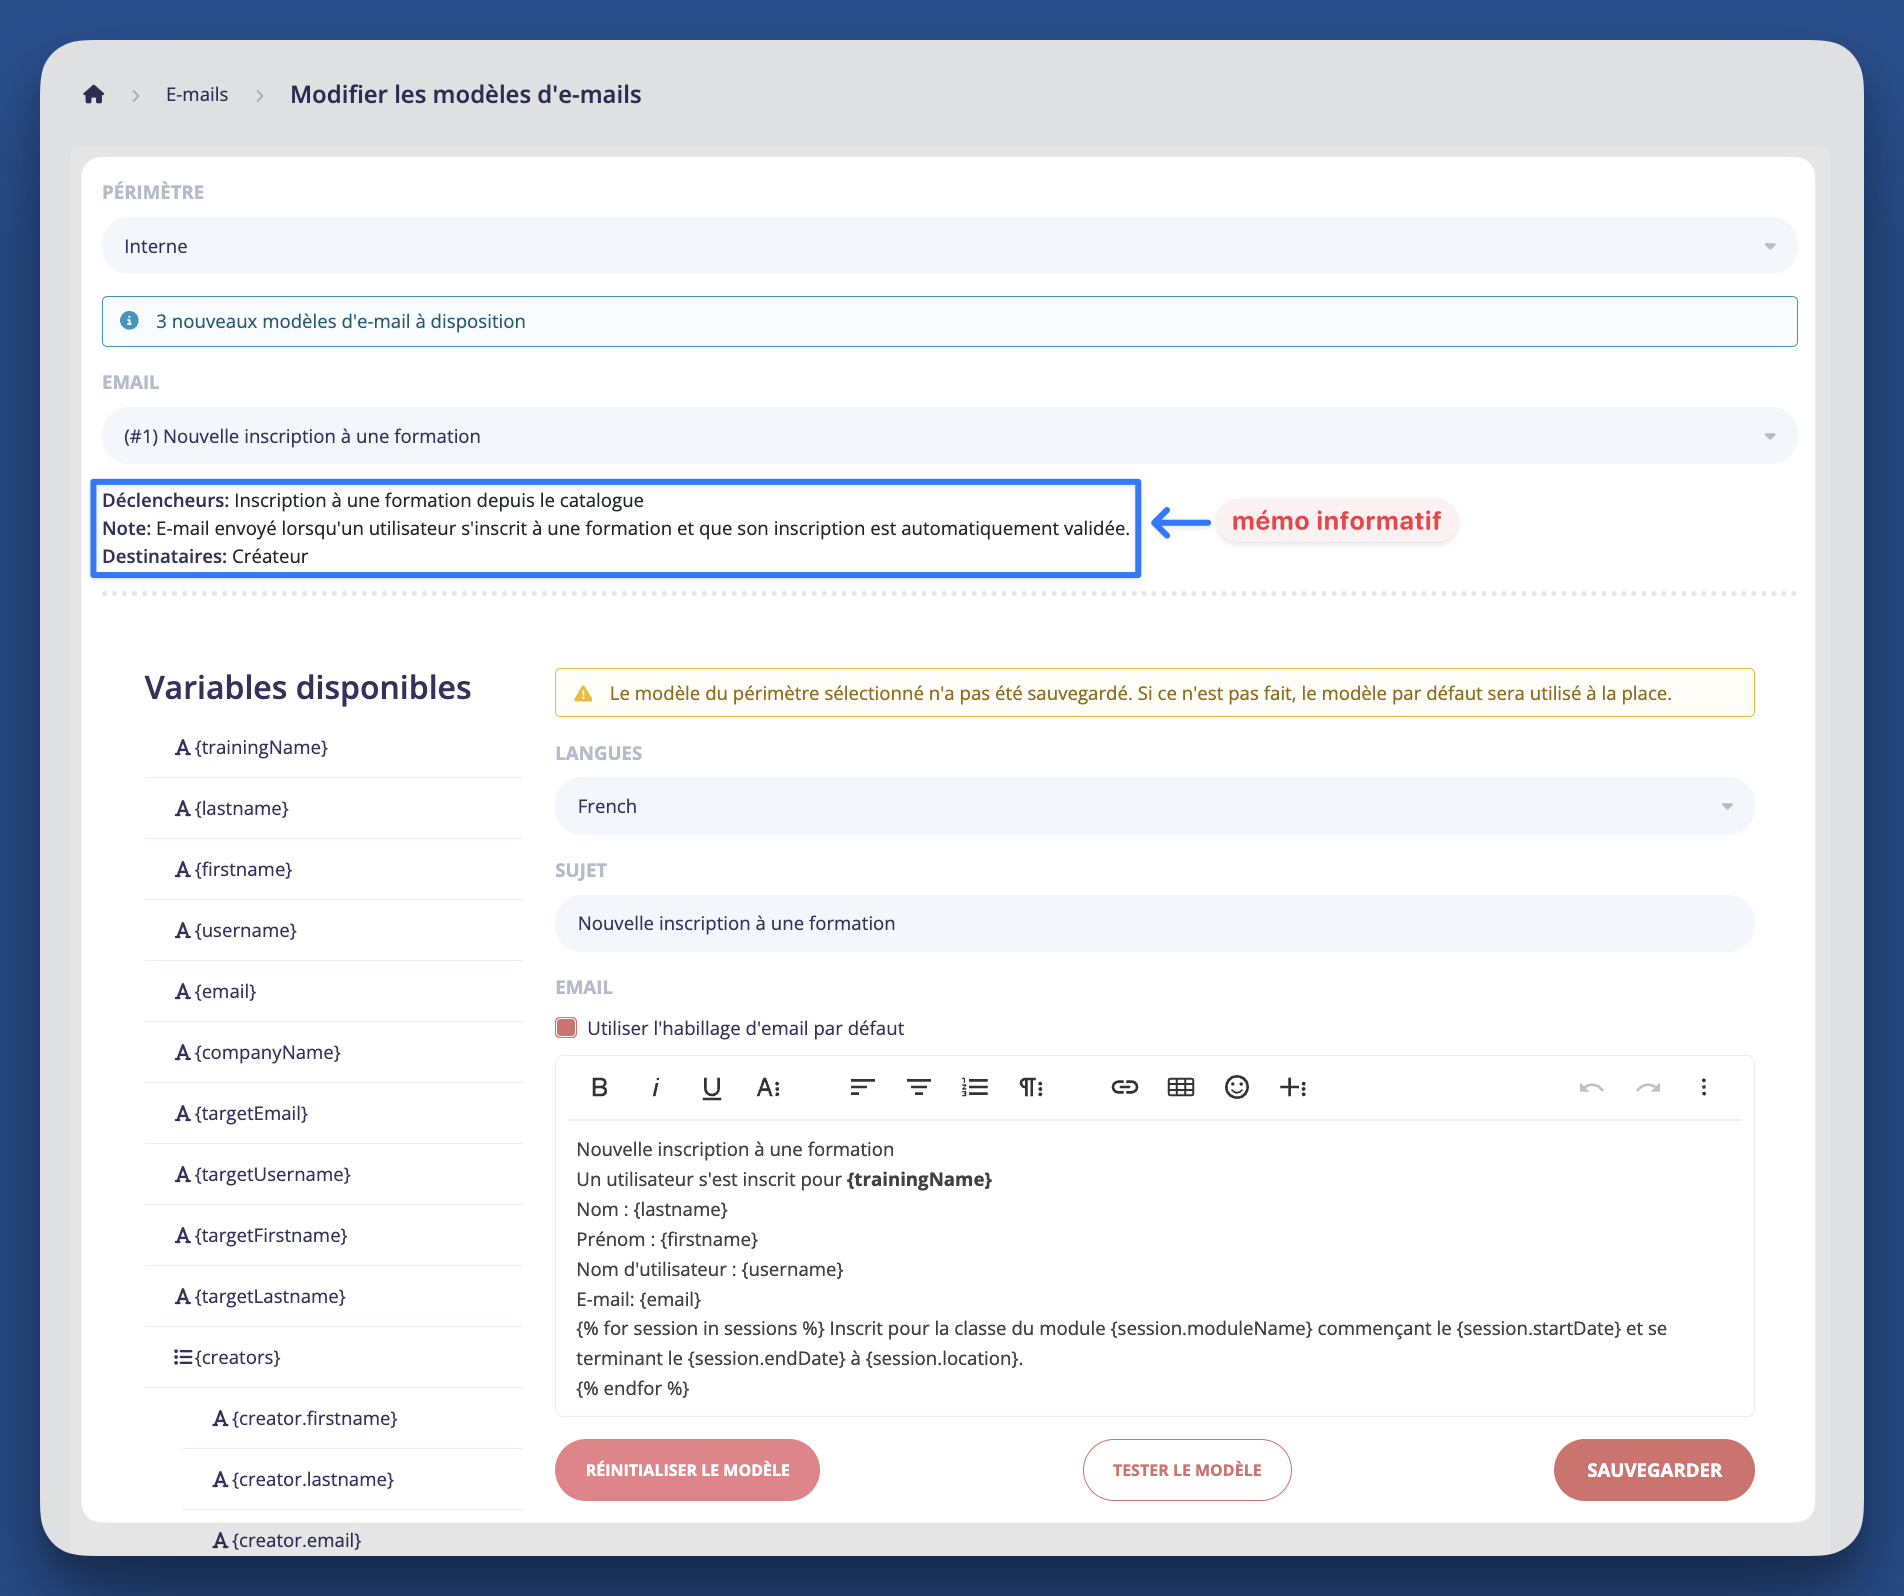Click into the email body editor text
Image resolution: width=1904 pixels, height=1596 pixels.
1154,1268
